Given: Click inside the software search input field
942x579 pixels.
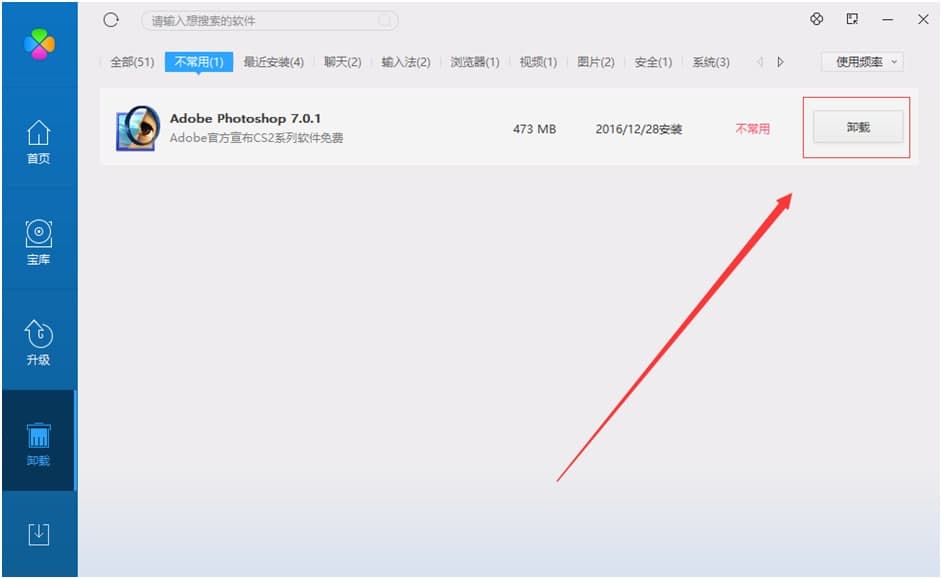Looking at the screenshot, I should (269, 21).
